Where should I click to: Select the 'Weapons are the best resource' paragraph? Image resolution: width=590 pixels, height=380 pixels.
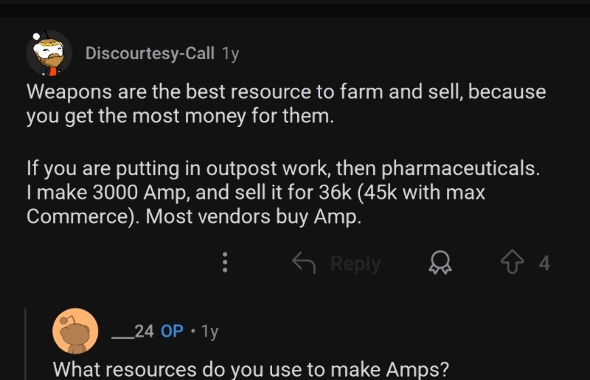(x=286, y=103)
